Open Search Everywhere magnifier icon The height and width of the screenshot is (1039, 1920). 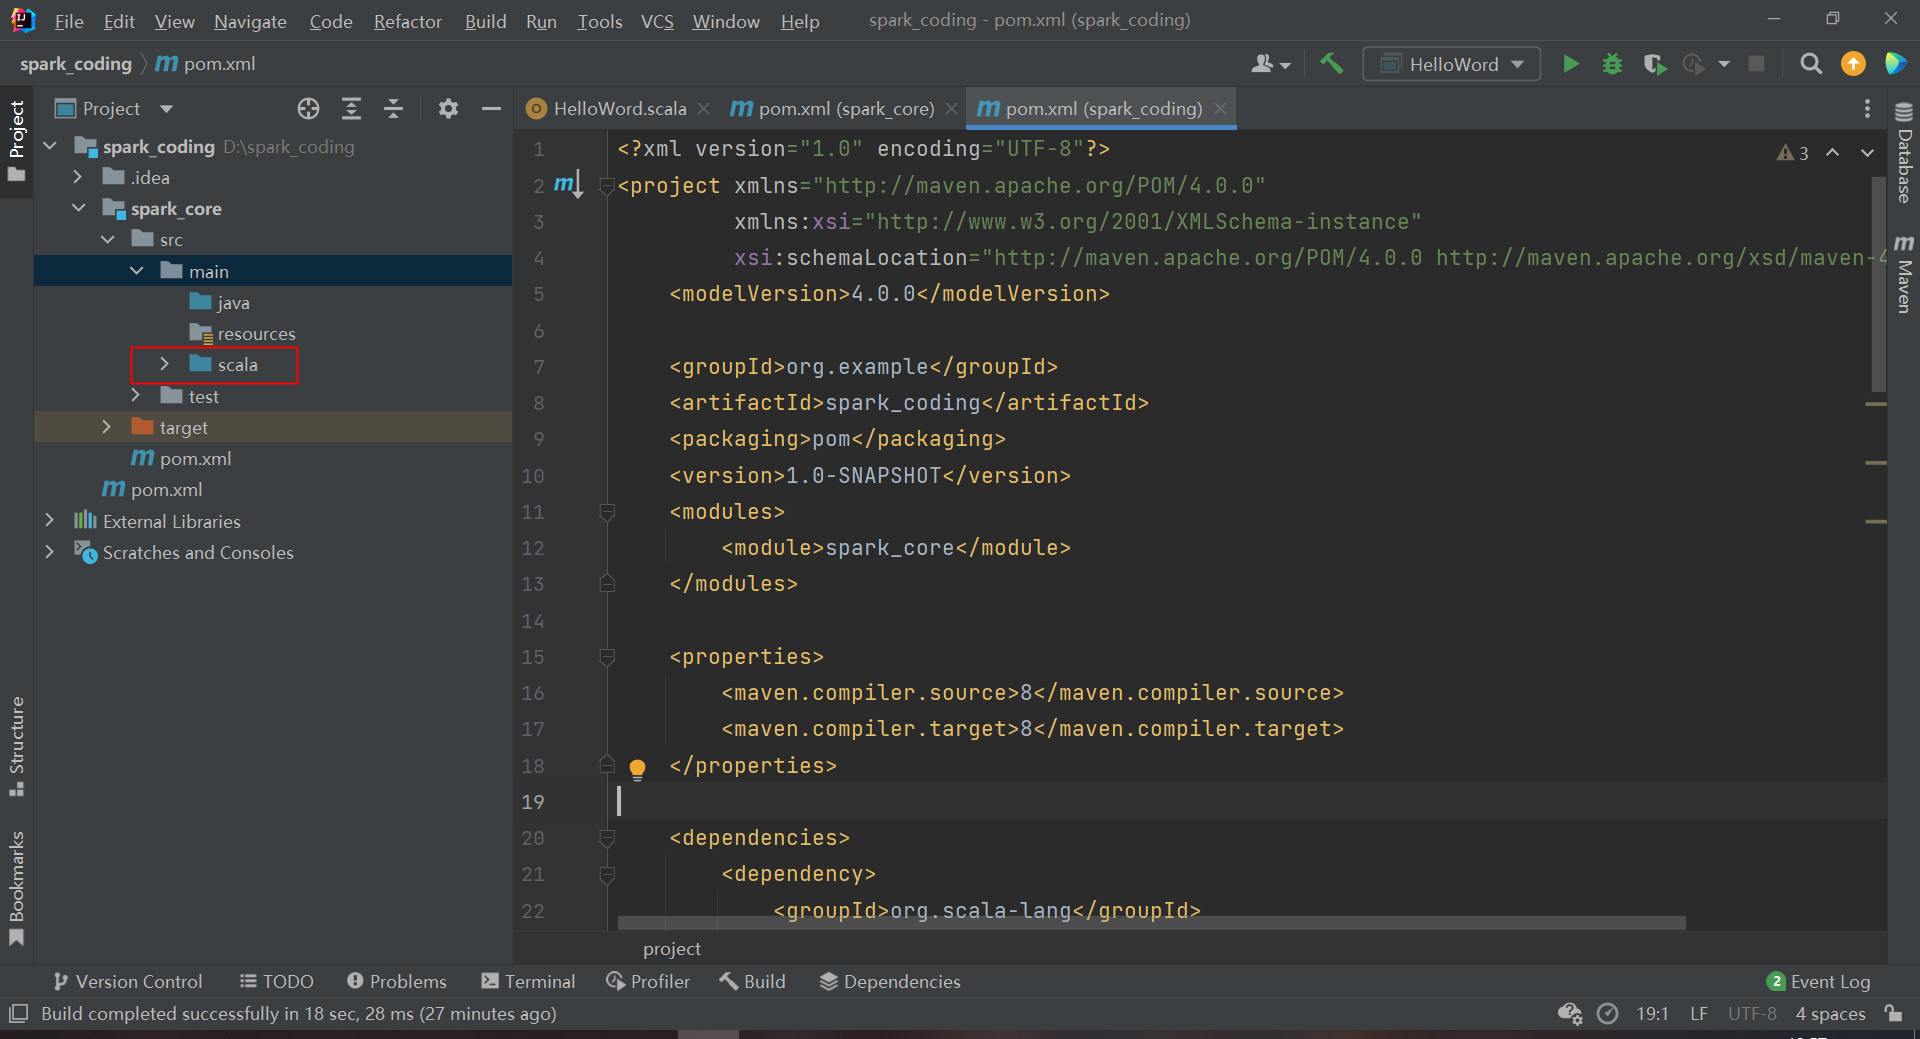[1810, 64]
